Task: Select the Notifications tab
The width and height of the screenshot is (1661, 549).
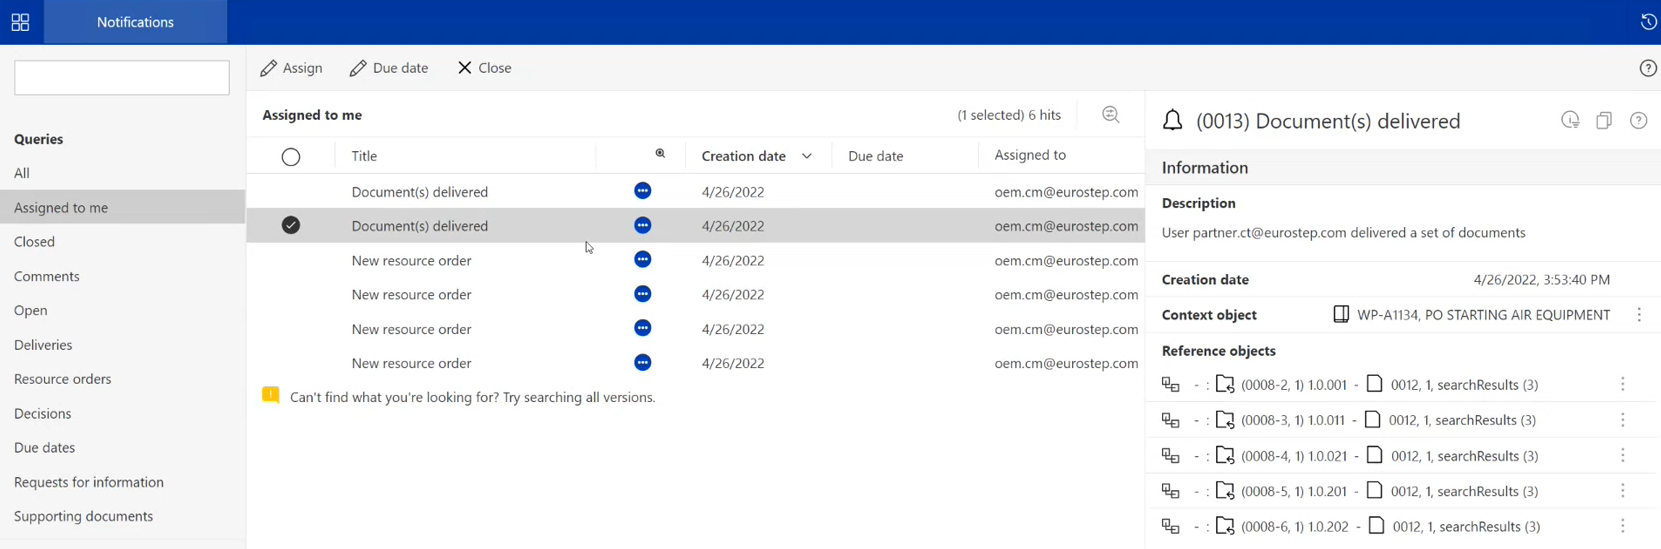Action: pyautogui.click(x=135, y=22)
